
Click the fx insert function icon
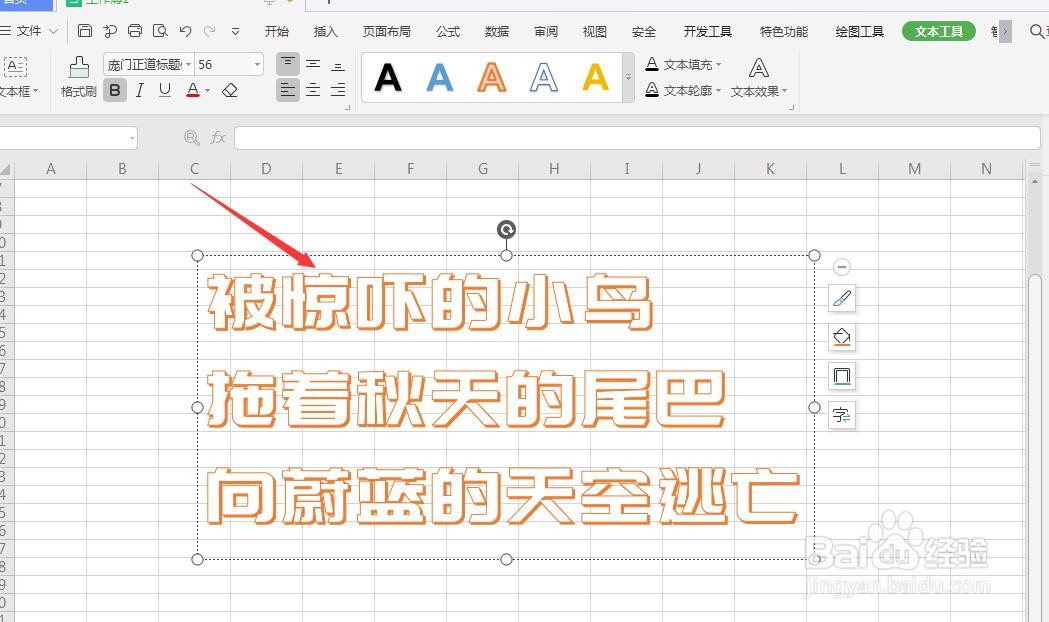pos(218,138)
